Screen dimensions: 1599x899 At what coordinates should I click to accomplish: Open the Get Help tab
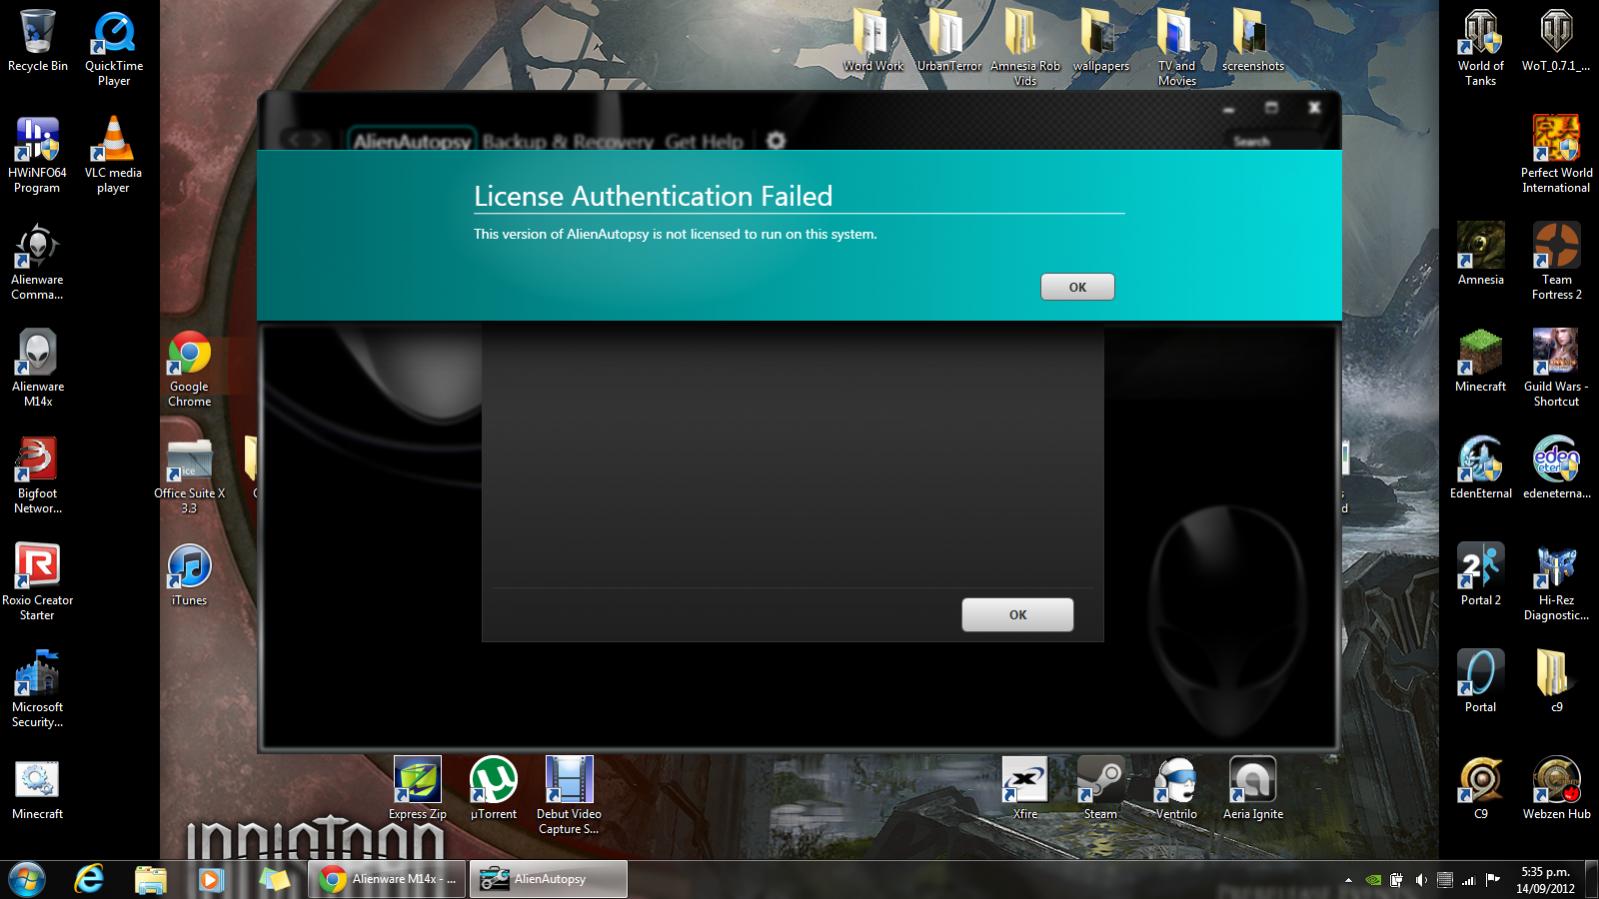[x=704, y=142]
